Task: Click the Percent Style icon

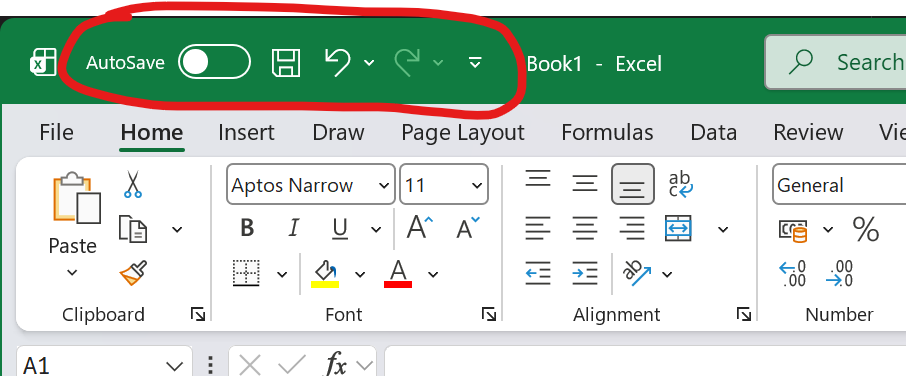Action: (866, 229)
